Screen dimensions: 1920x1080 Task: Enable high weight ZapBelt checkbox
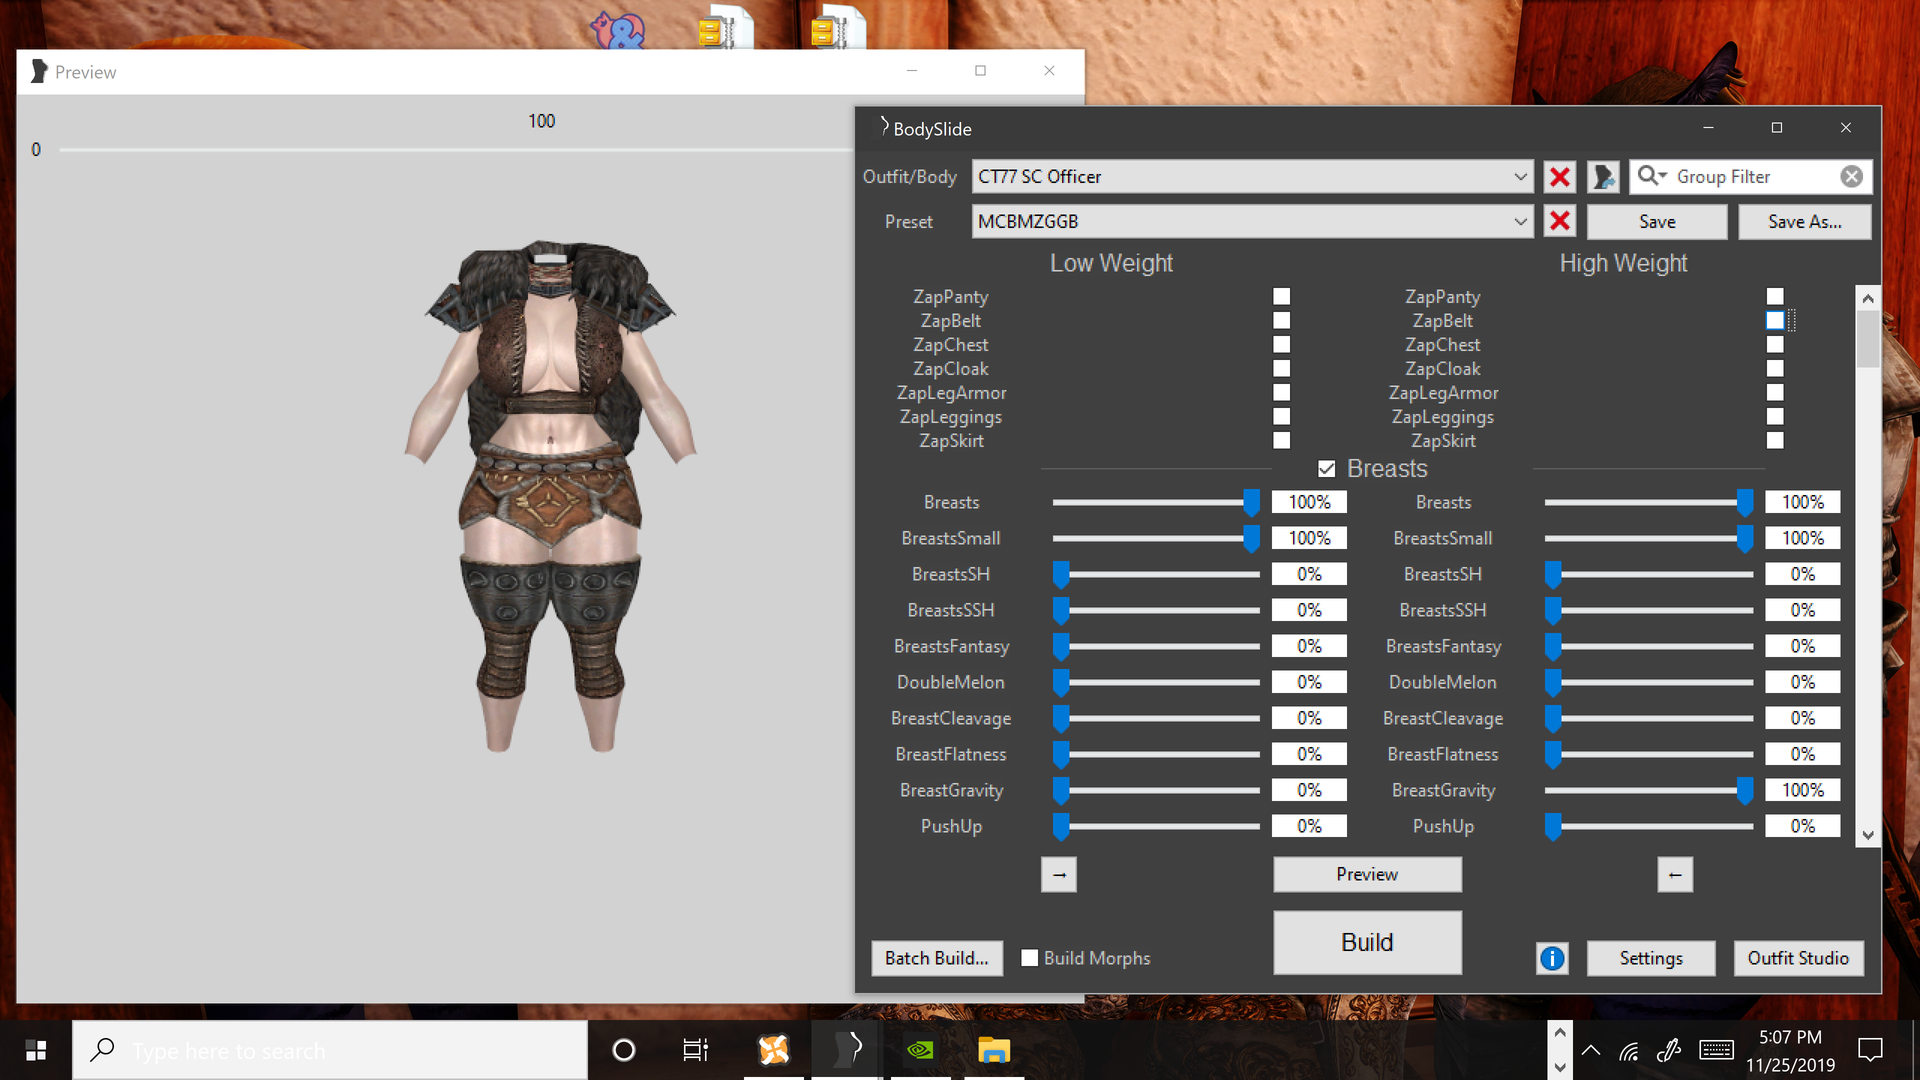1775,320
